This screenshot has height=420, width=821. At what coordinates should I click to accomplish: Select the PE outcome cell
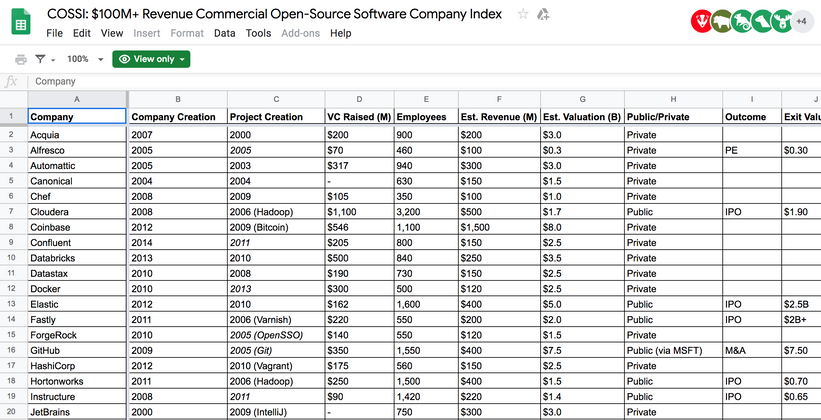pos(752,150)
